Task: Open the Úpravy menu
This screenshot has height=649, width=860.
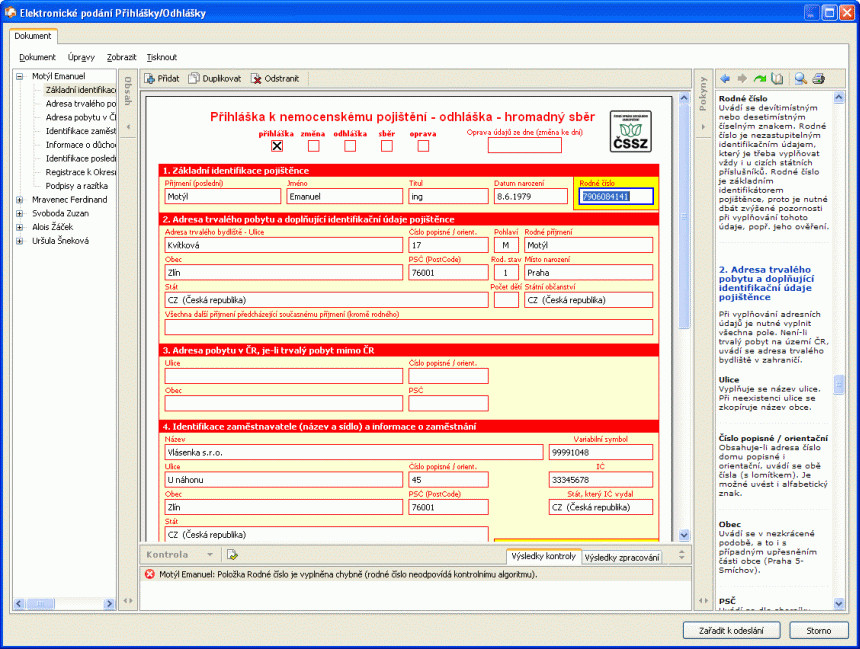Action: tap(81, 57)
